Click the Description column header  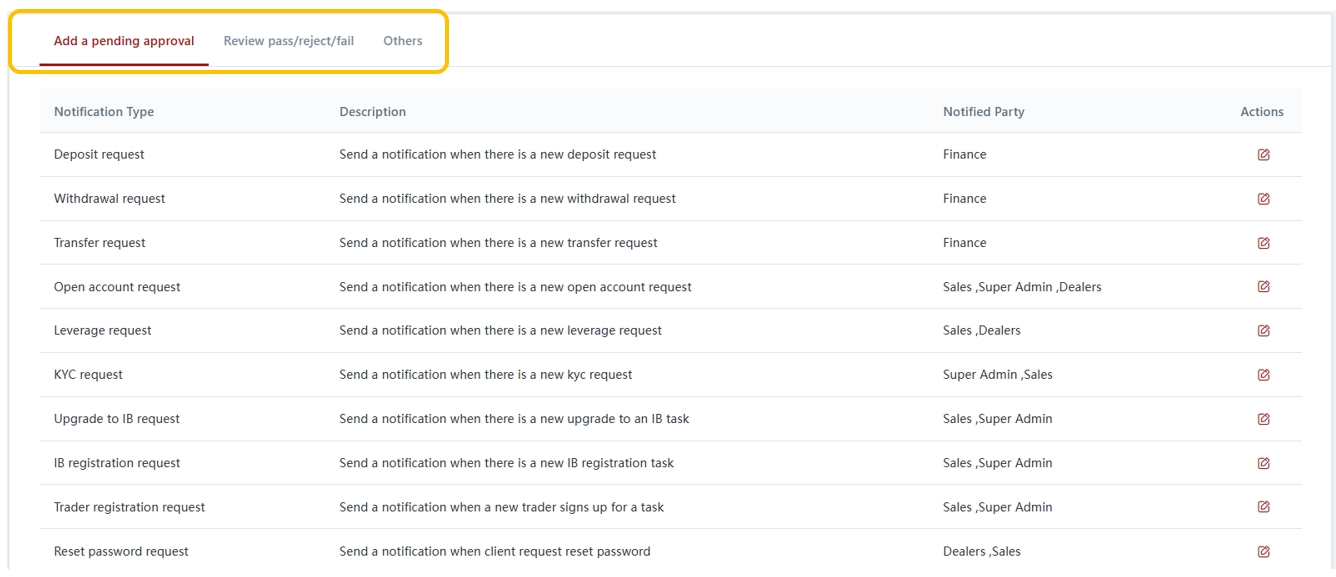pos(372,112)
